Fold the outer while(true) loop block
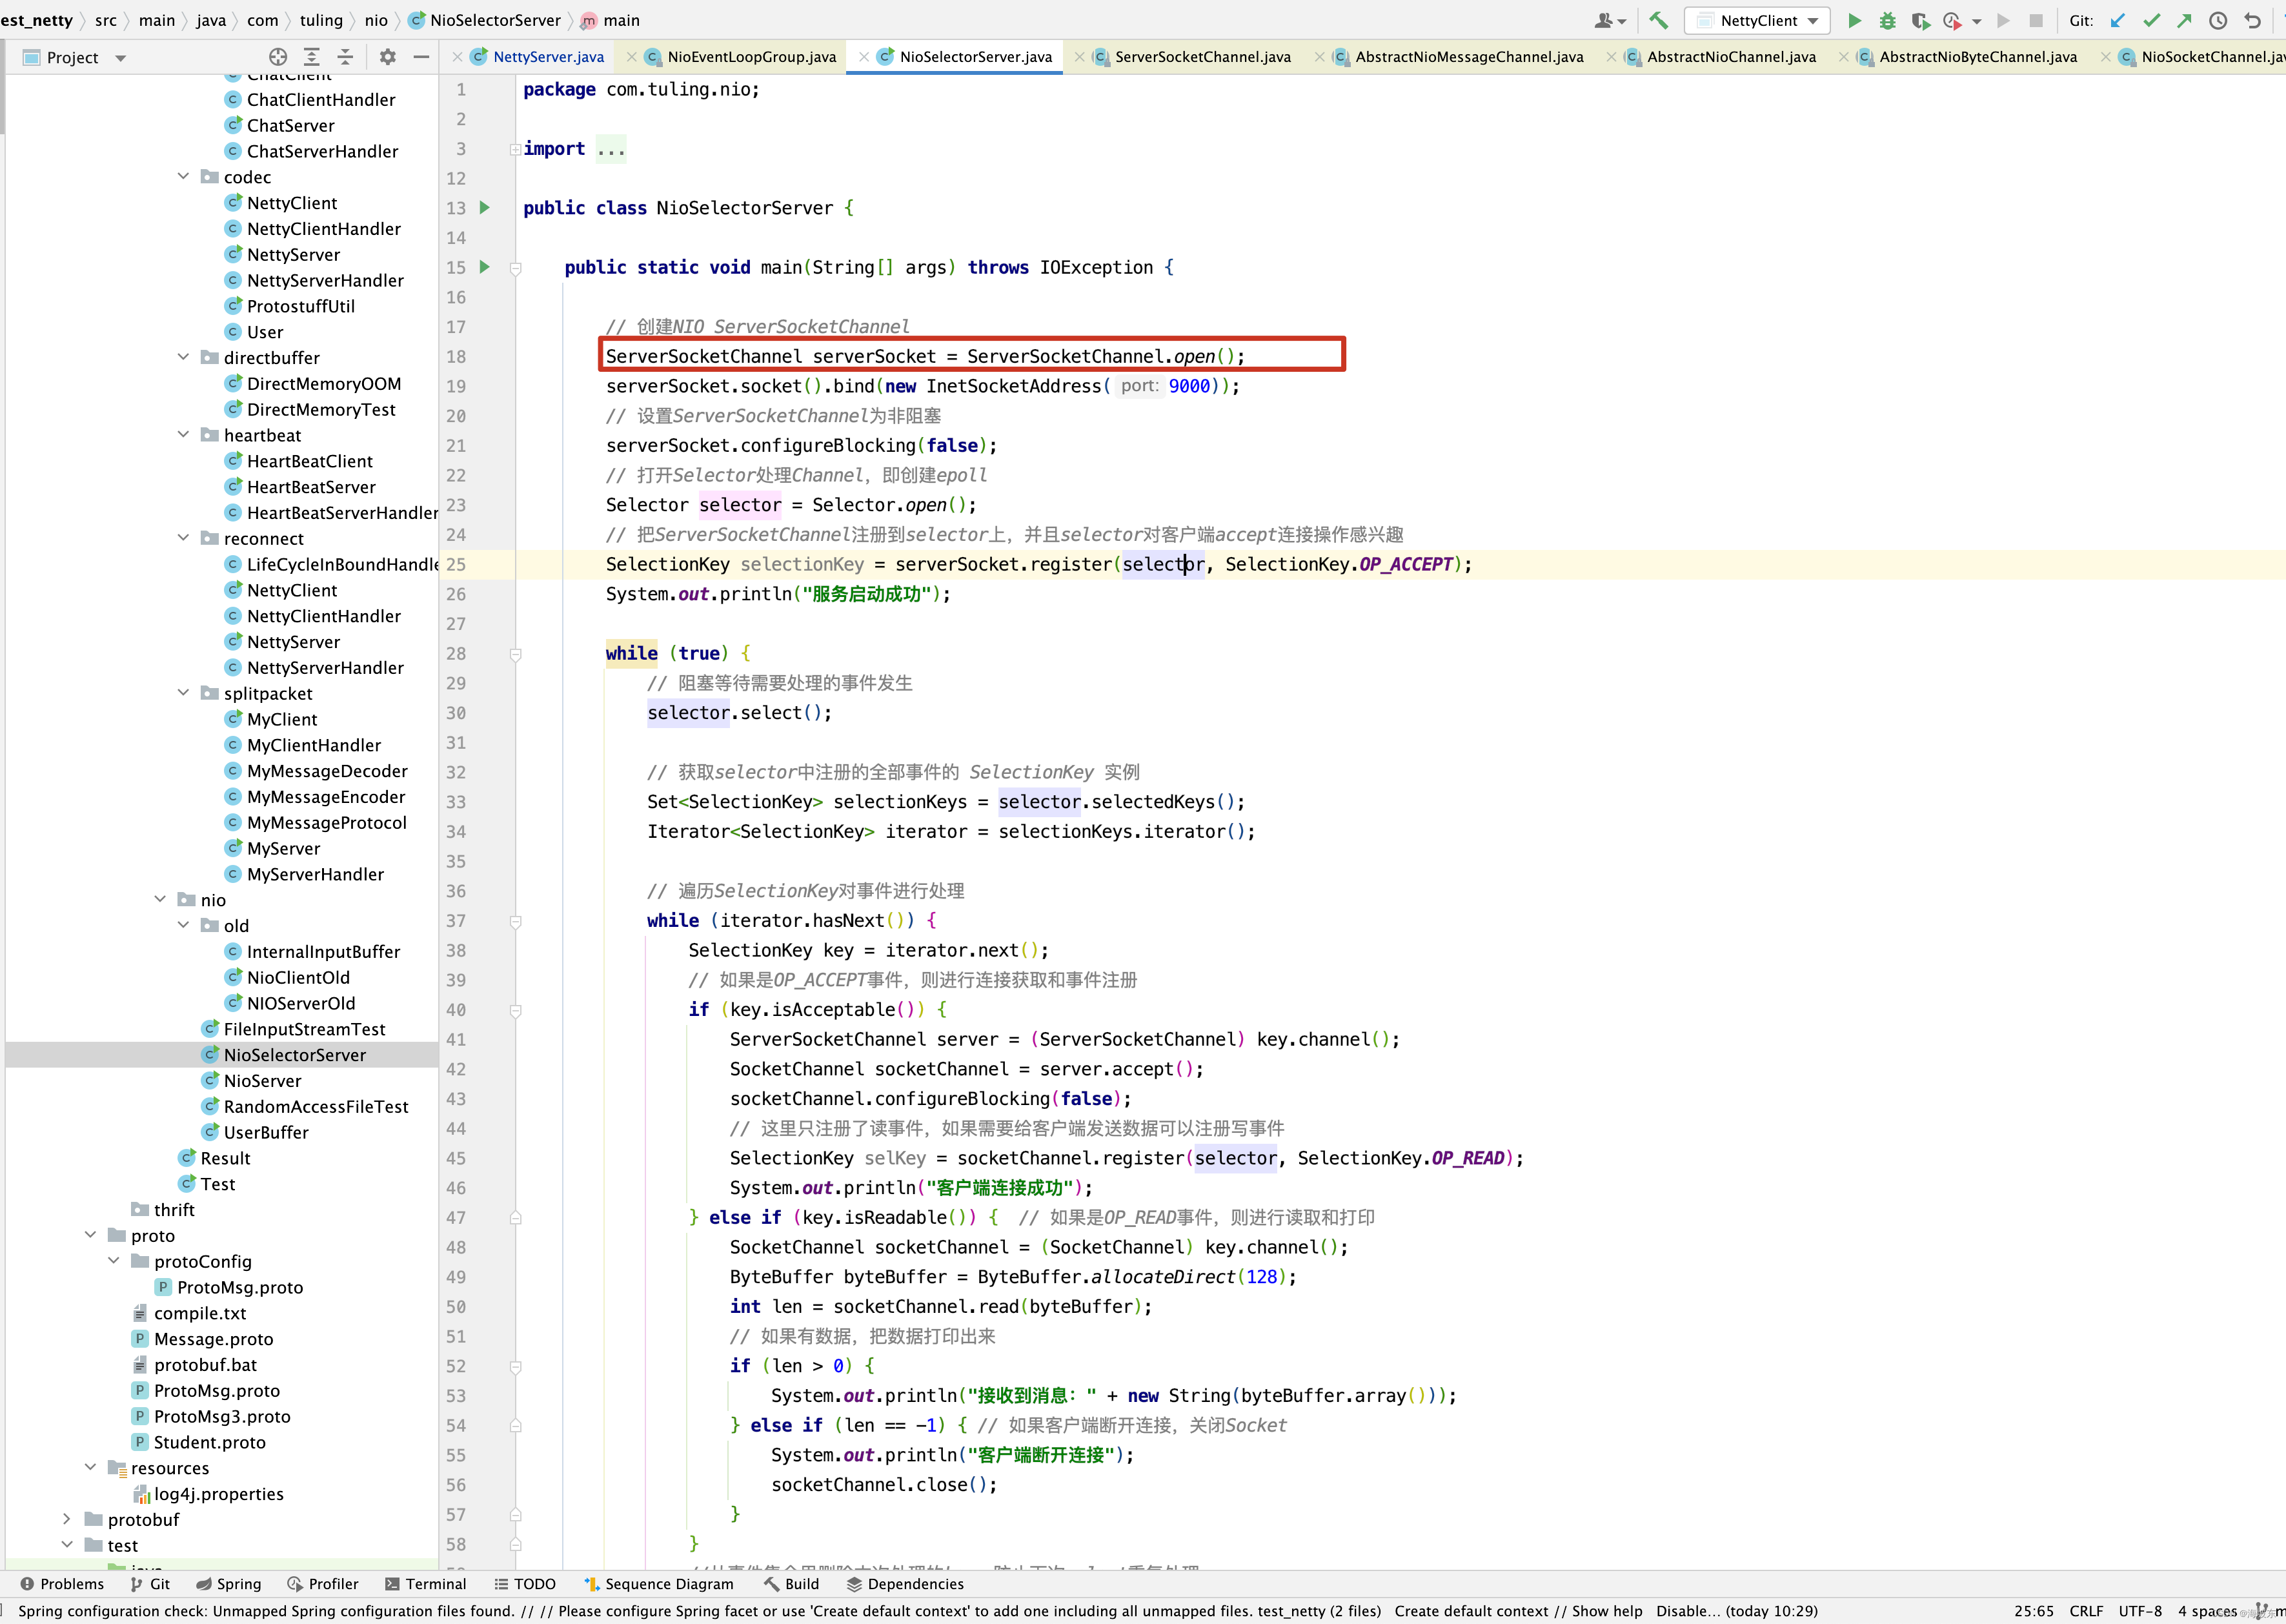This screenshot has width=2286, height=1624. click(x=516, y=654)
